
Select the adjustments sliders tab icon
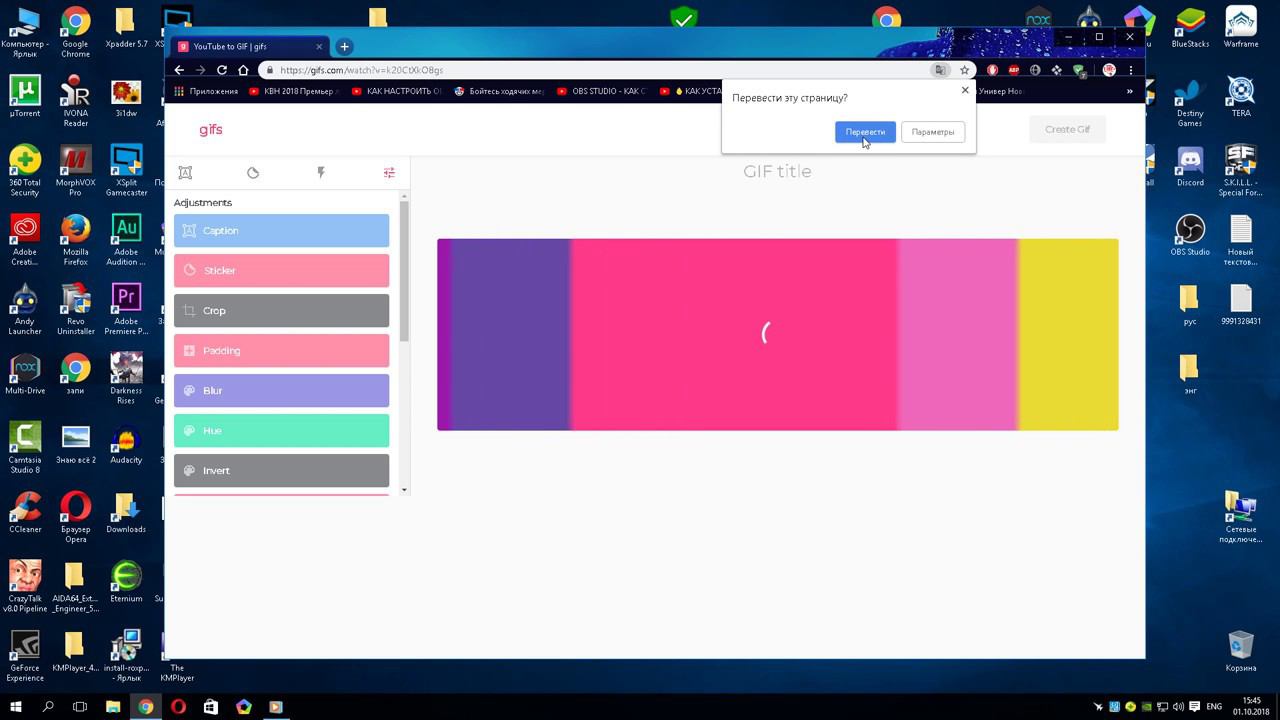coord(389,173)
